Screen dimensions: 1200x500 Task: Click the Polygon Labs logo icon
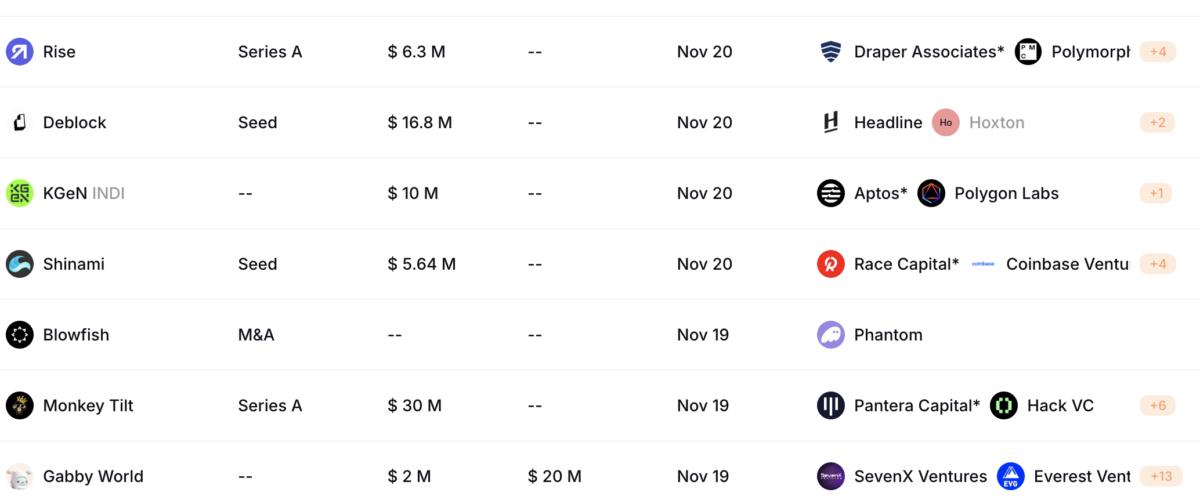pos(931,193)
